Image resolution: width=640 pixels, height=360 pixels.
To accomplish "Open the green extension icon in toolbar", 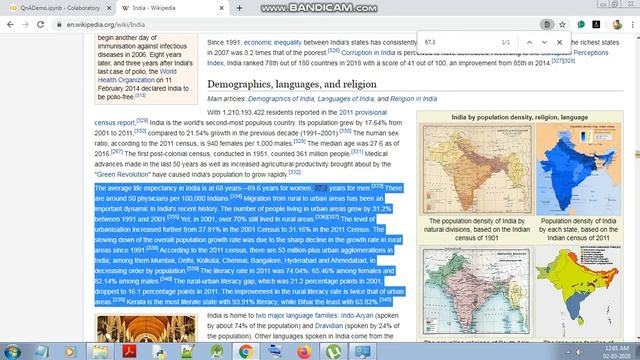I will 581,24.
